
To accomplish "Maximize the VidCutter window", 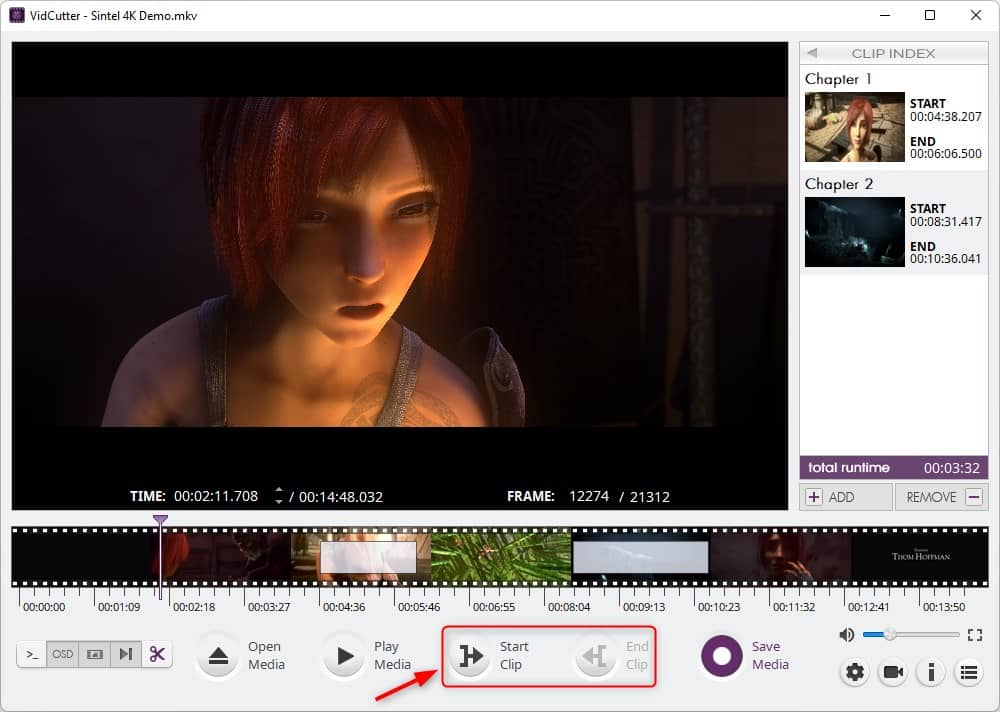I will pos(930,15).
